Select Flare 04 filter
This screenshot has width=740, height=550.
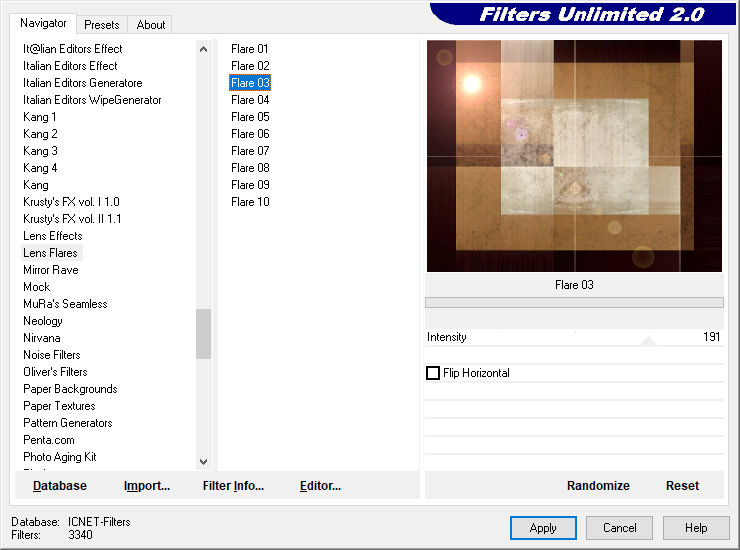pyautogui.click(x=250, y=100)
